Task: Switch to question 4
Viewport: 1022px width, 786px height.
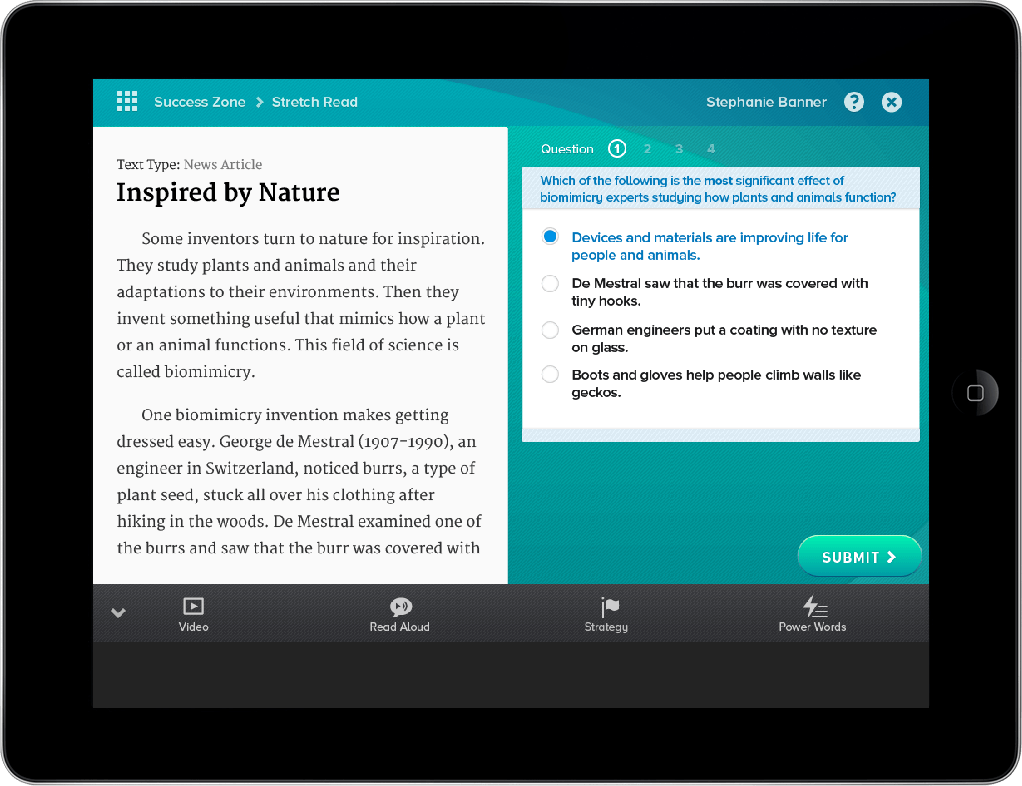Action: tap(711, 149)
